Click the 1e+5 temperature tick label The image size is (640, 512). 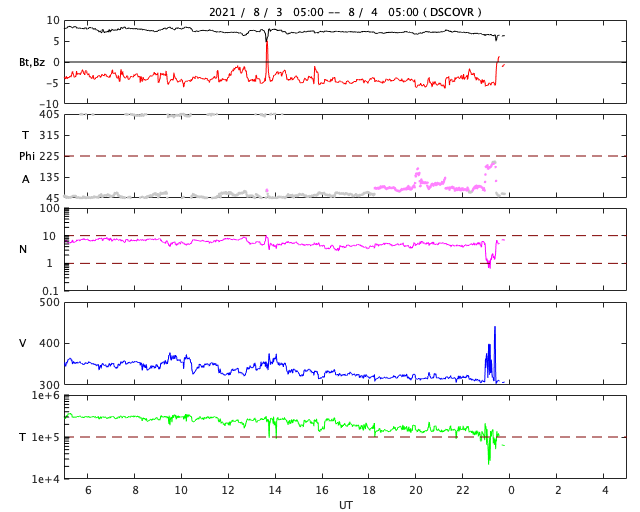[x=46, y=437]
